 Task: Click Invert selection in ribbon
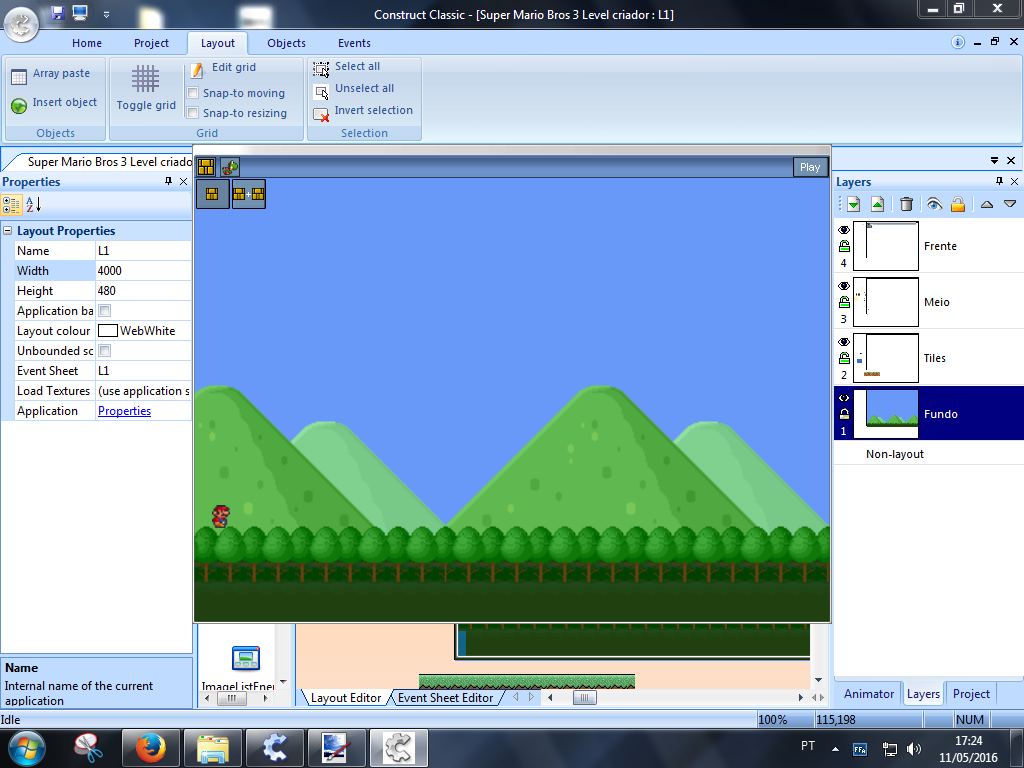[x=363, y=112]
